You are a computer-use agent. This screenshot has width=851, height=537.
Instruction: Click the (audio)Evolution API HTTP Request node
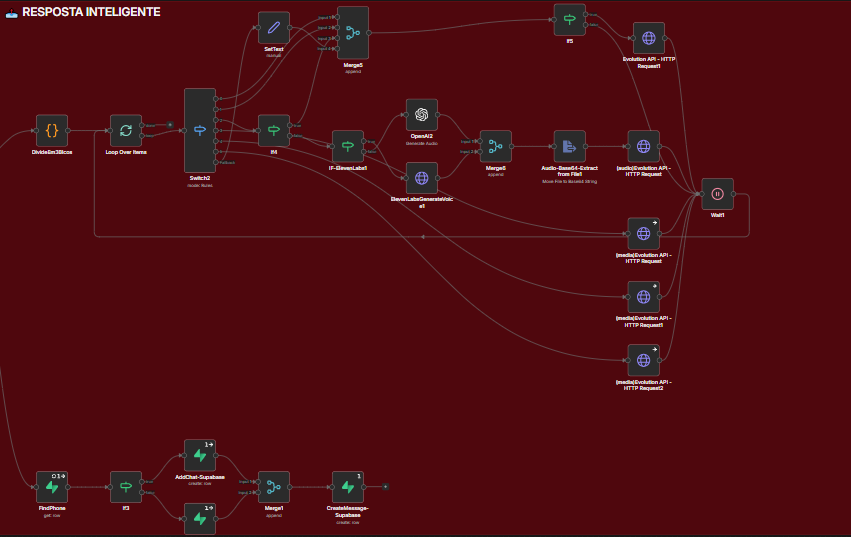(x=643, y=146)
